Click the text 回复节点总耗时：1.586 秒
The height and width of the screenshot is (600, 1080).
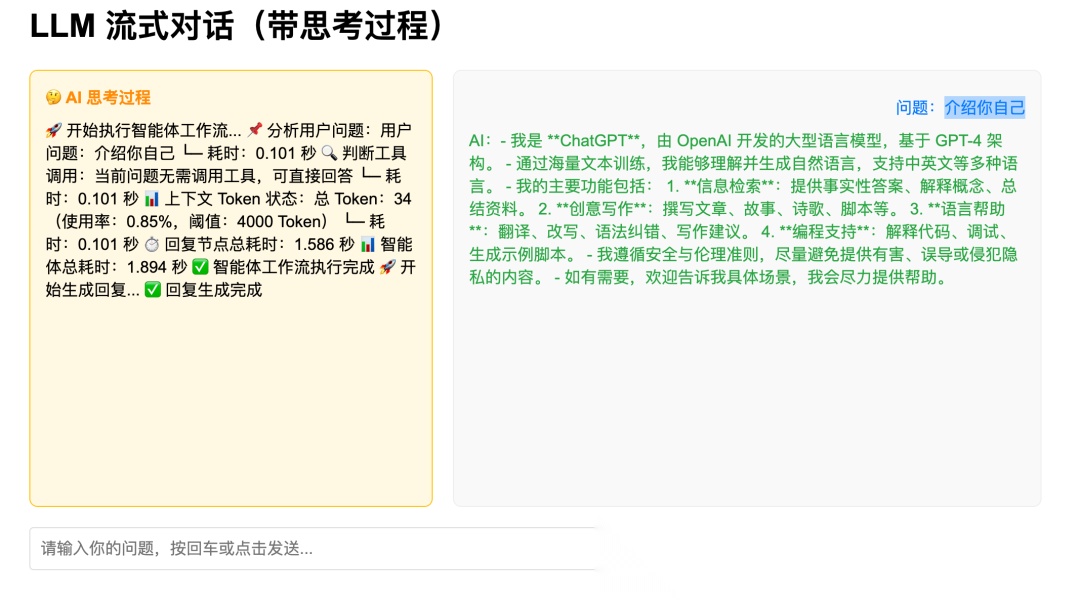pyautogui.click(x=259, y=245)
